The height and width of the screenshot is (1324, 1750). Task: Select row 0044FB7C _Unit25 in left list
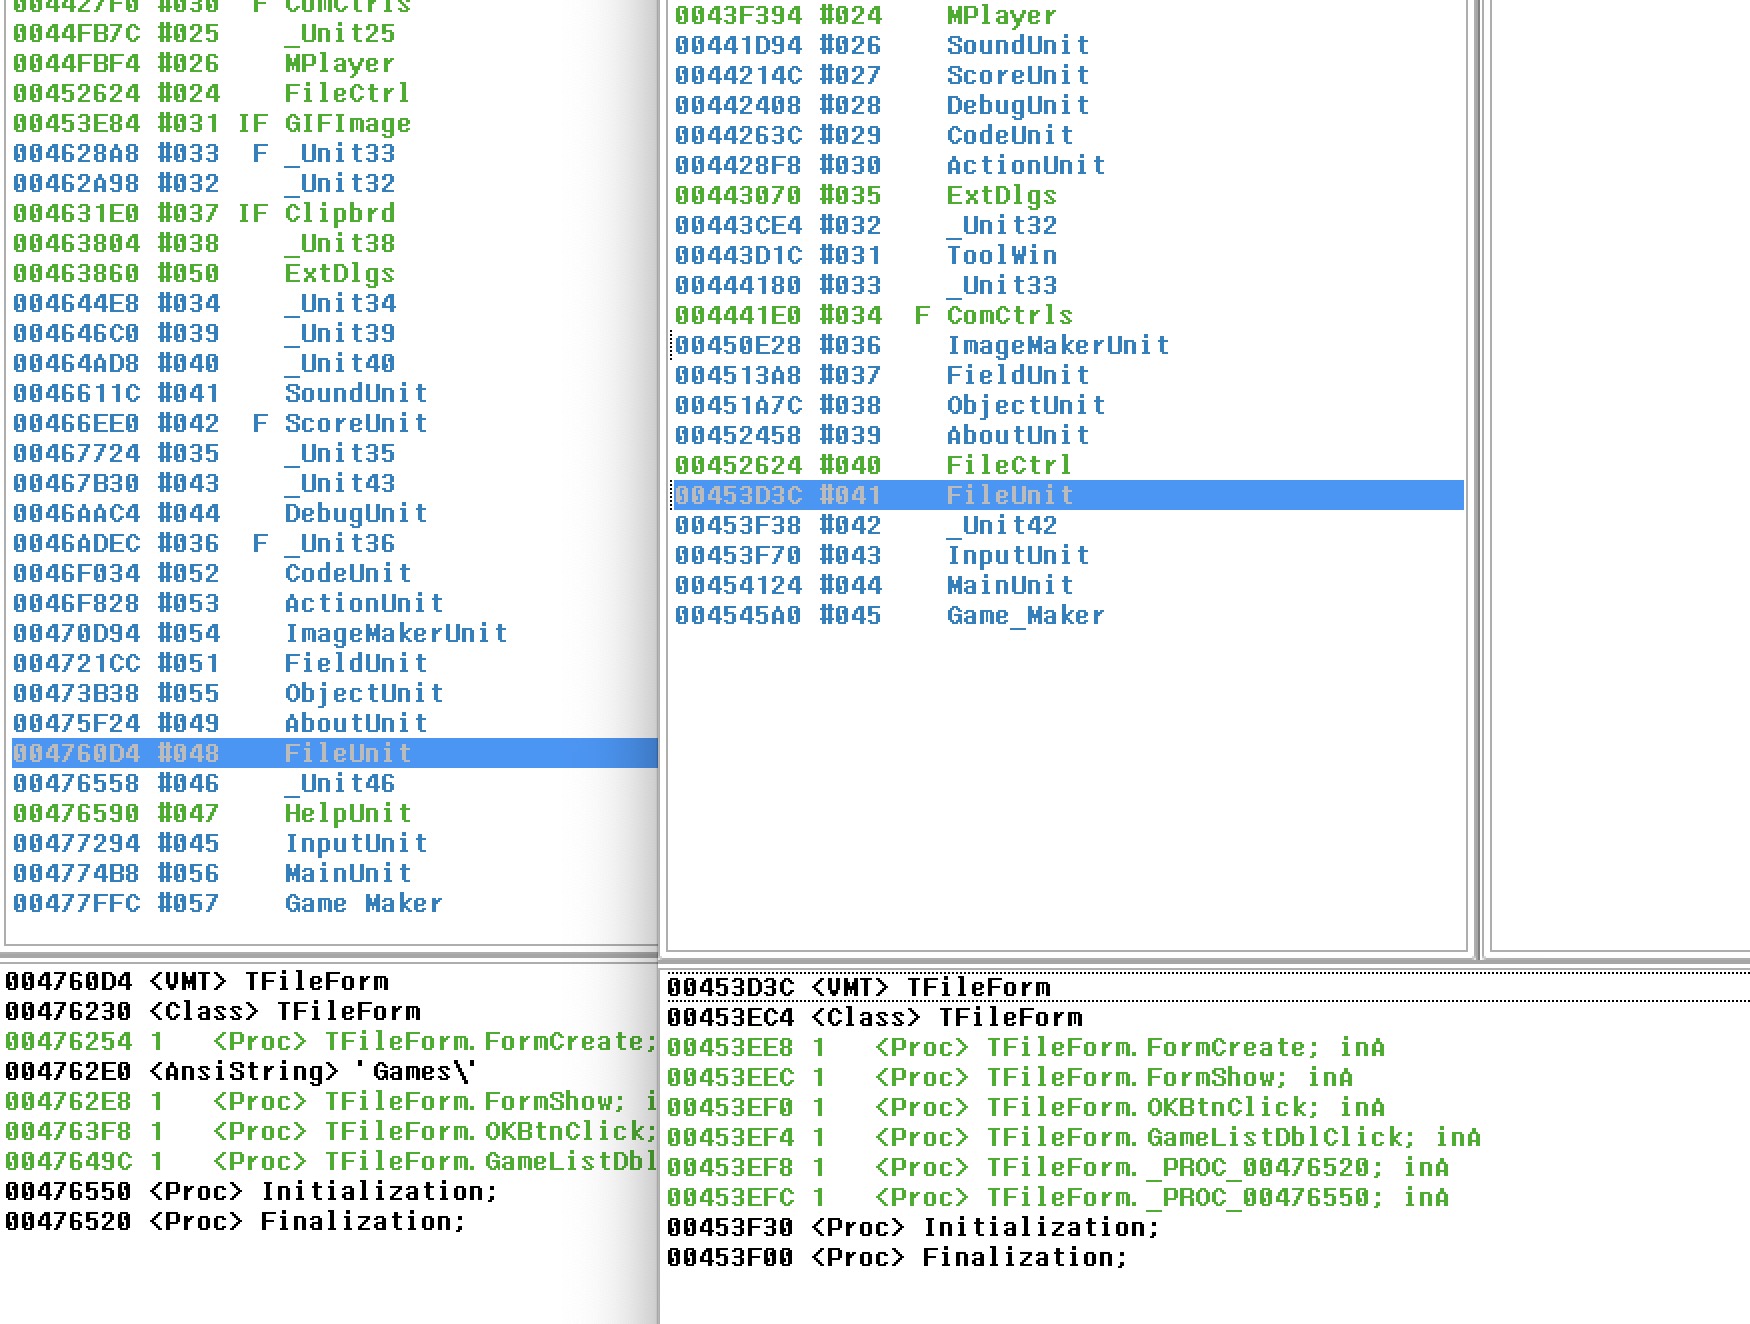(x=334, y=33)
